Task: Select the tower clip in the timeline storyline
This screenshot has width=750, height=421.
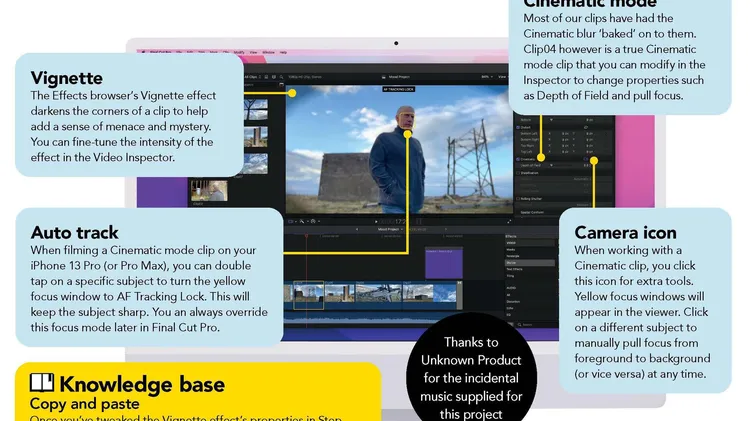Action: tap(340, 295)
